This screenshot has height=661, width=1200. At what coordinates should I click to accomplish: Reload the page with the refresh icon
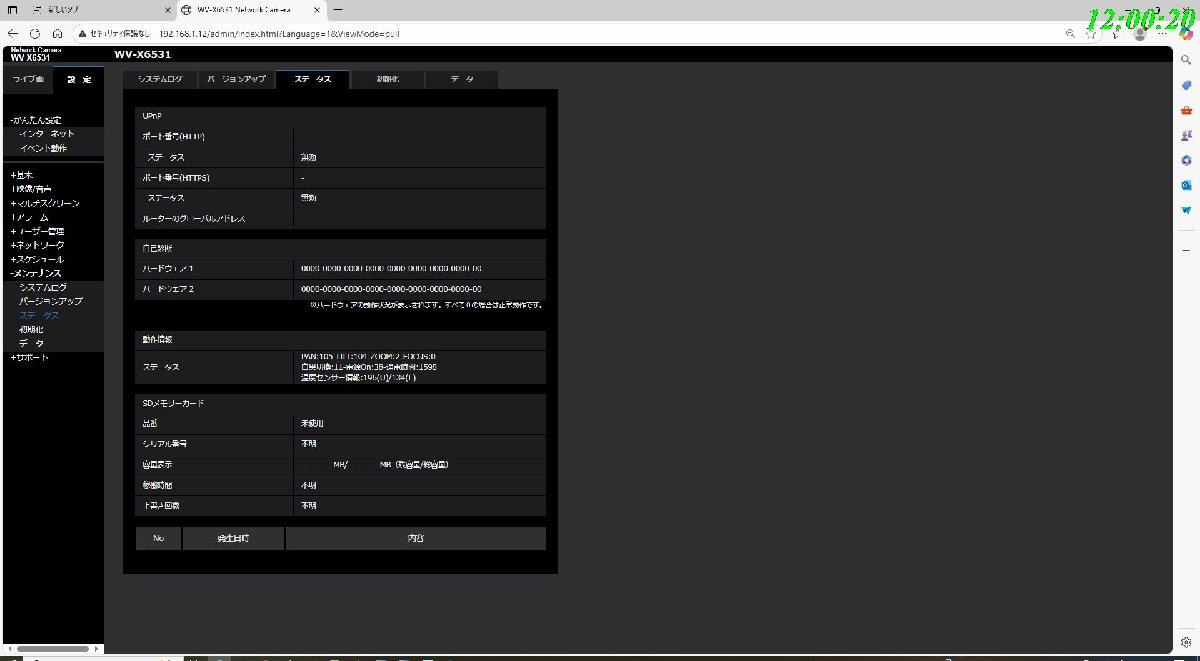click(x=35, y=33)
